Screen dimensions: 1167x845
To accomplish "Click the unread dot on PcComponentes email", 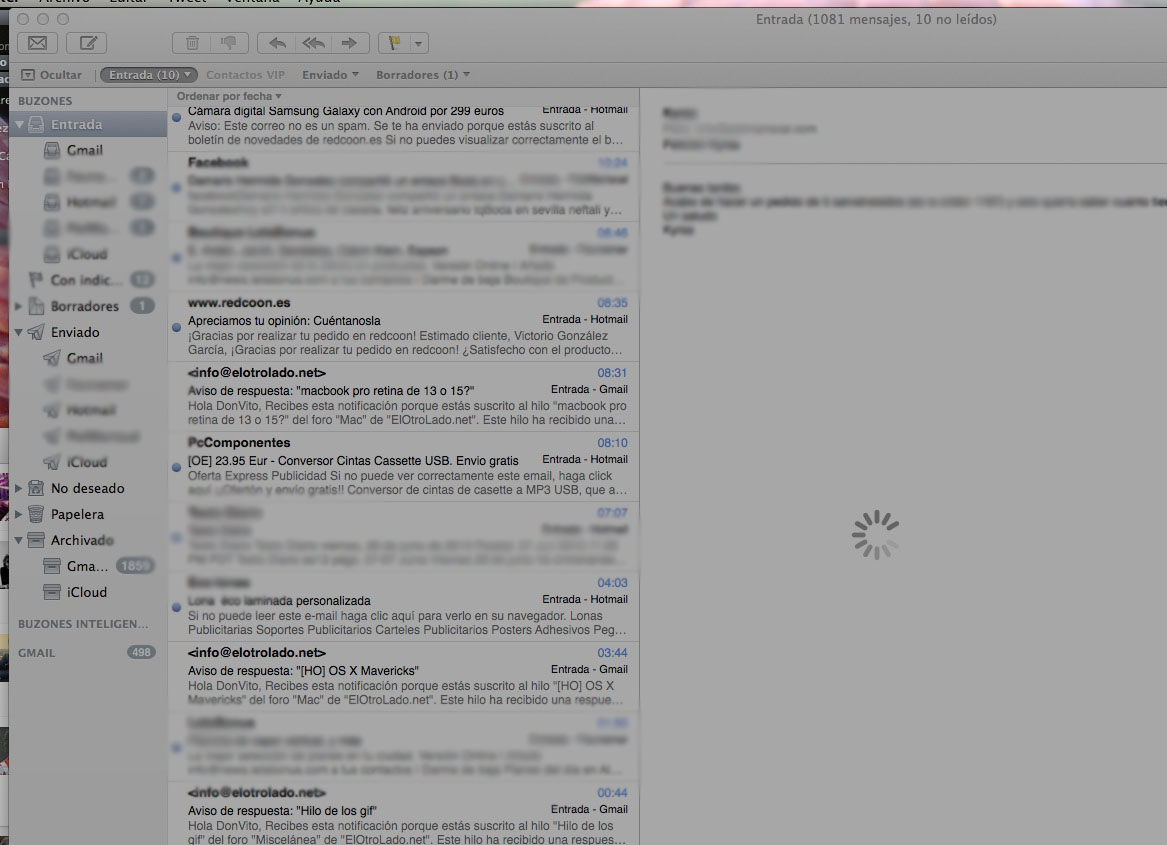I will pos(176,468).
